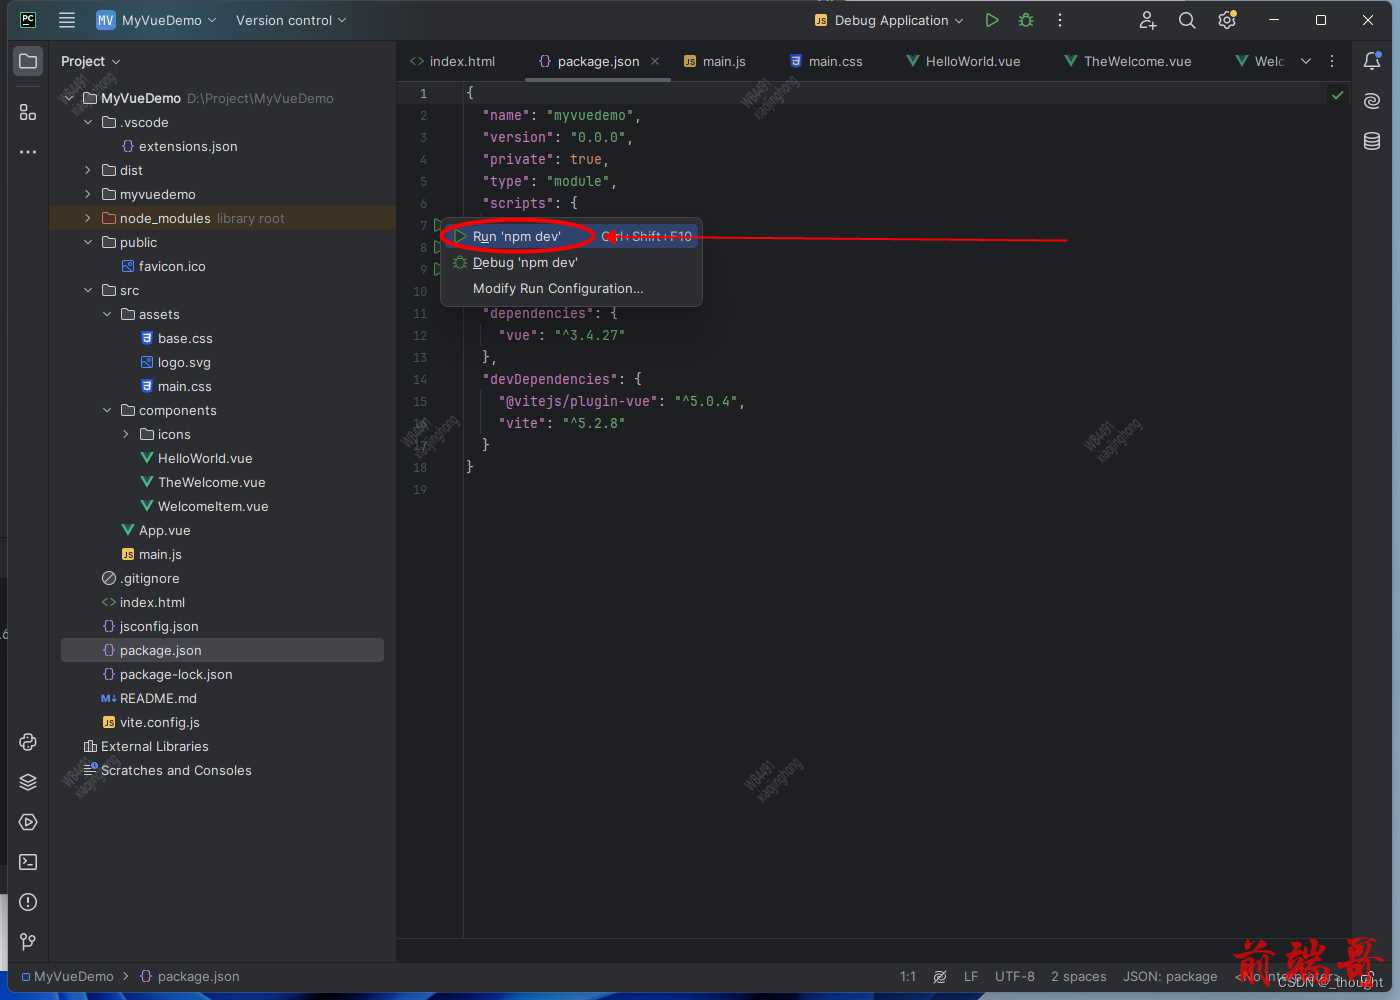Click the tab options ellipsis in editor
The width and height of the screenshot is (1400, 1000).
[1332, 61]
